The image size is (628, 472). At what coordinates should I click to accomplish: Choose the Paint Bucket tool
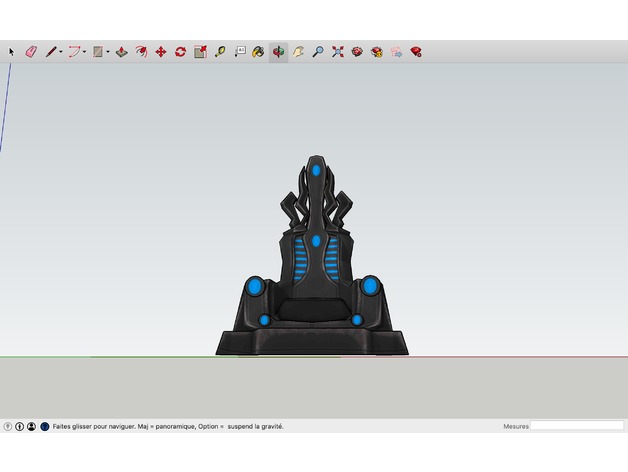click(x=258, y=52)
